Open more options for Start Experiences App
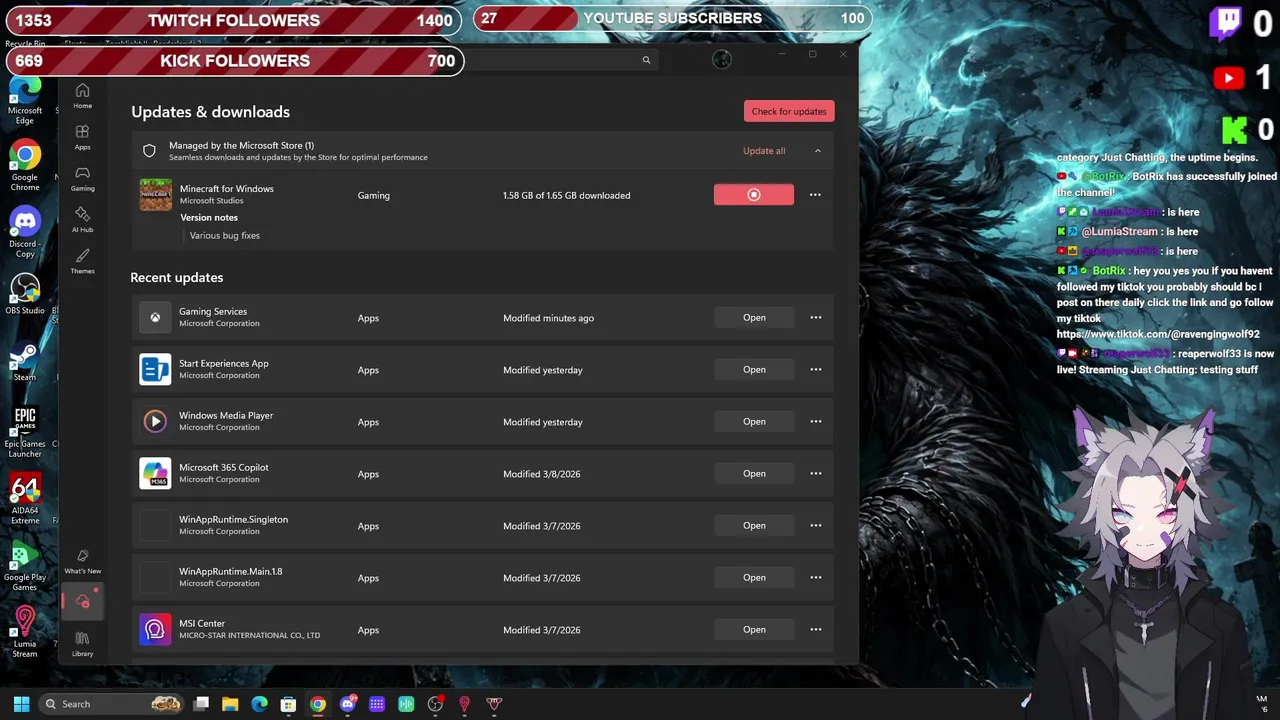1280x720 pixels. pos(815,370)
